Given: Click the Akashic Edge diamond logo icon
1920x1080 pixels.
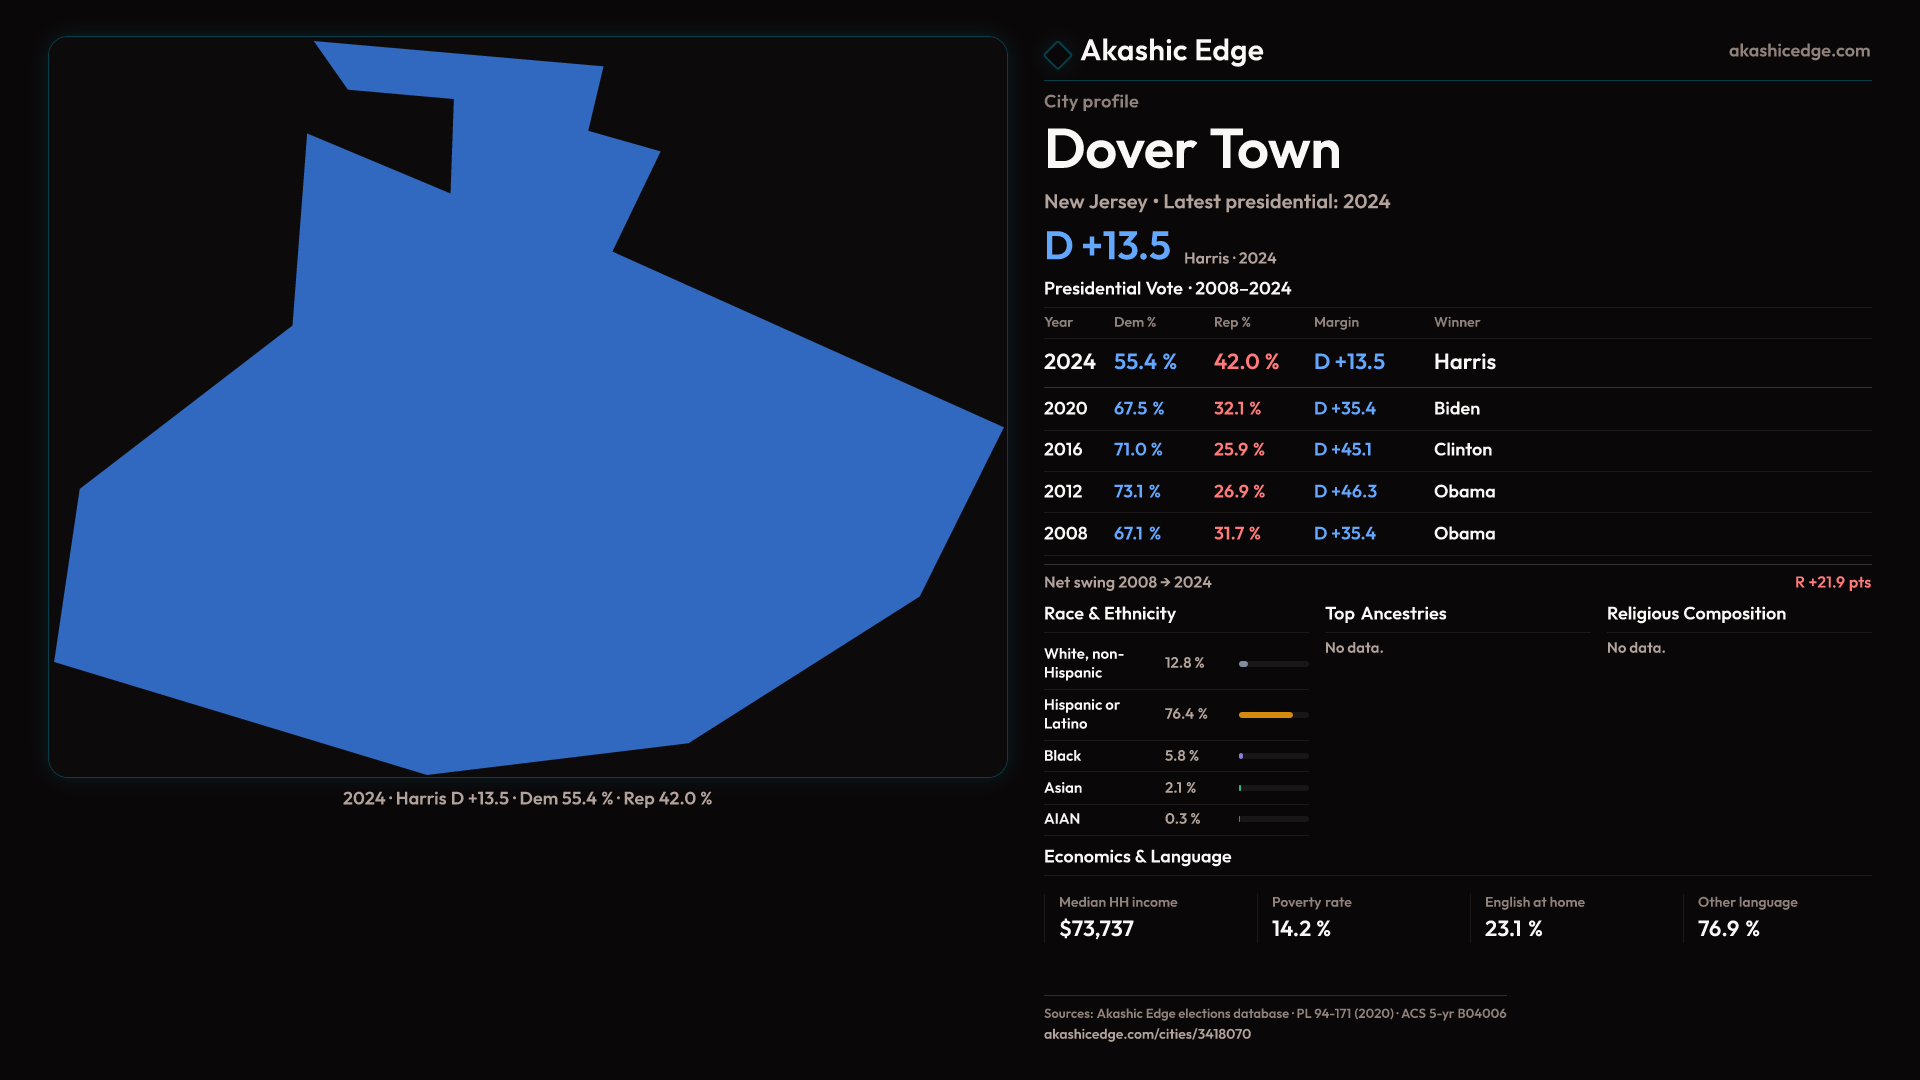Looking at the screenshot, I should (1057, 54).
